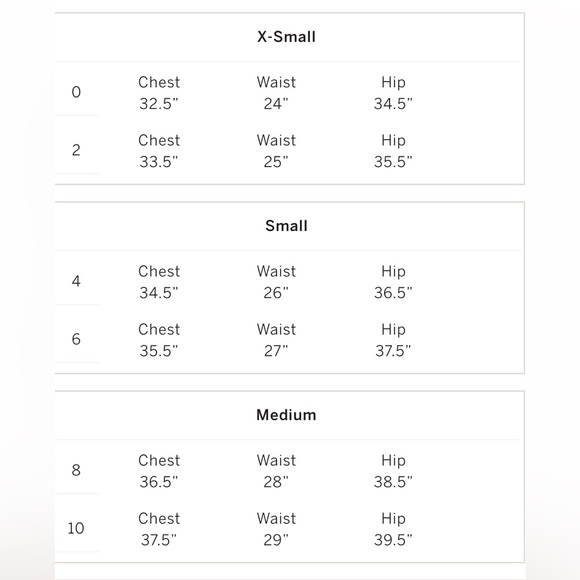580x580 pixels.
Task: Select the Chest 32.5" measurement
Action: point(159,93)
